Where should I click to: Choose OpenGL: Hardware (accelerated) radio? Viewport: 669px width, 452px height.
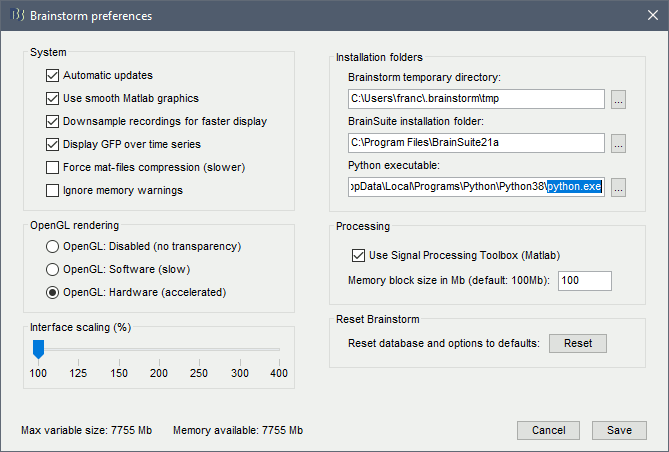point(52,292)
